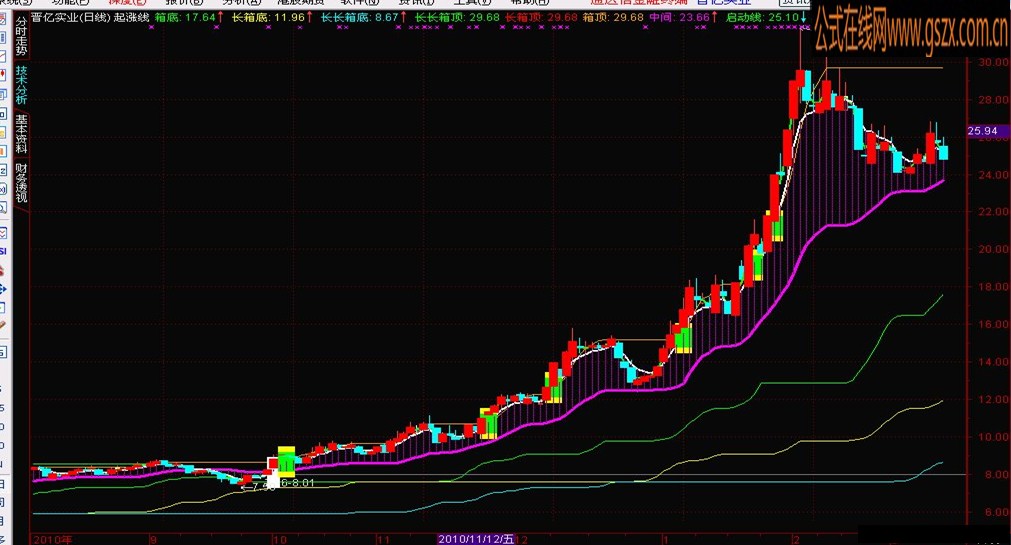
Task: Open the 分析(A) menu
Action: [x=242, y=2]
